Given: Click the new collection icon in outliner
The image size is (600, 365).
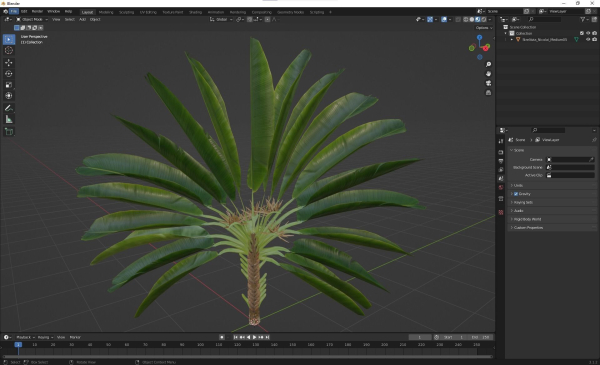Looking at the screenshot, I should [594, 19].
